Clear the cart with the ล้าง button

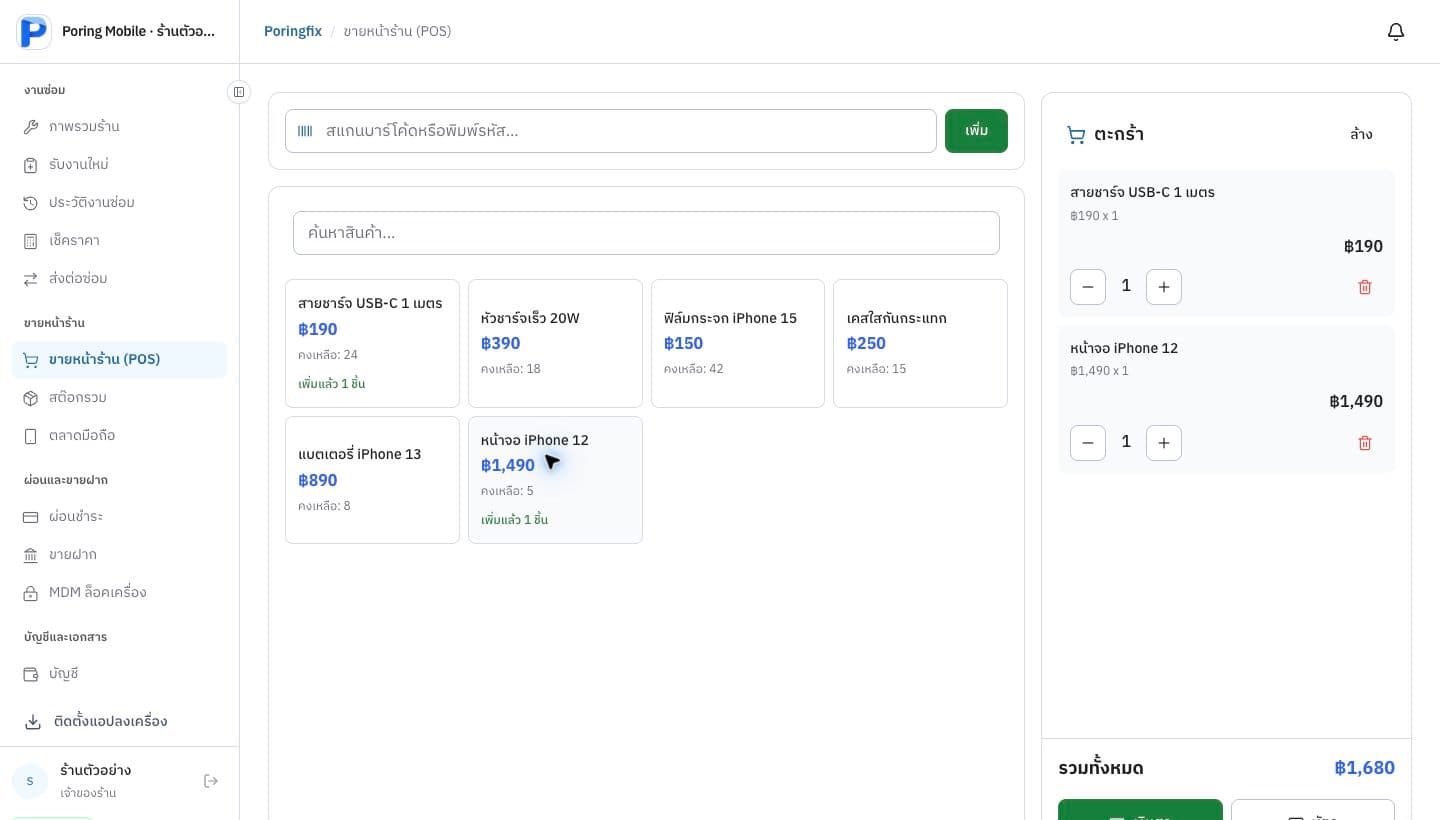click(1361, 134)
